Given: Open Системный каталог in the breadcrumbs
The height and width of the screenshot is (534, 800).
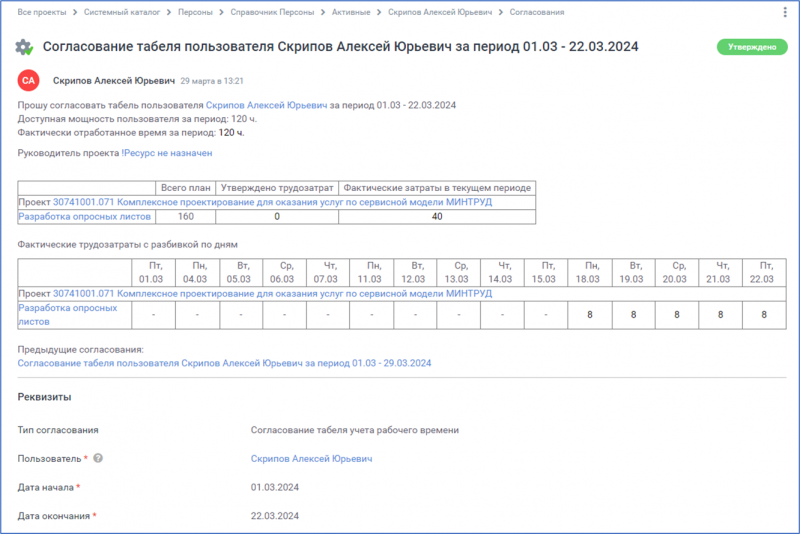Looking at the screenshot, I should tap(119, 12).
